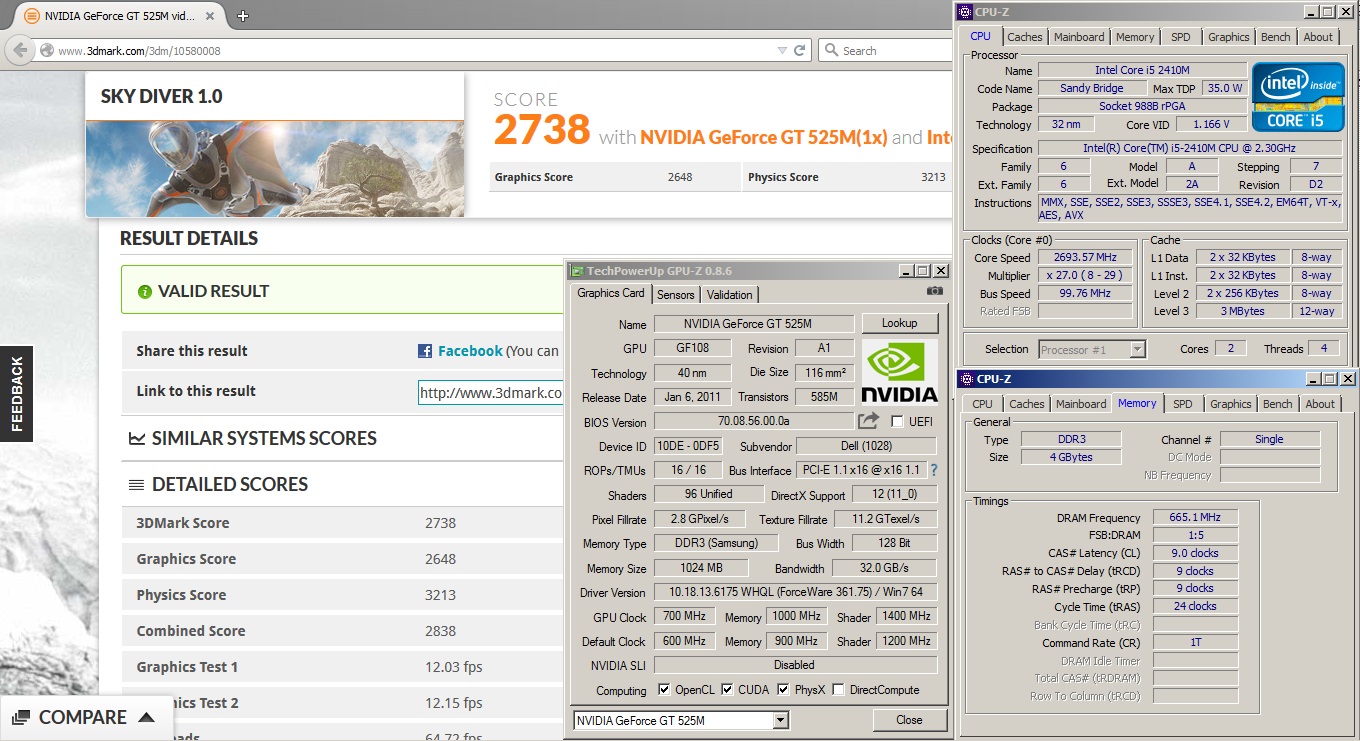Reload the 3dmark page
This screenshot has width=1360, height=741.
pyautogui.click(x=800, y=50)
